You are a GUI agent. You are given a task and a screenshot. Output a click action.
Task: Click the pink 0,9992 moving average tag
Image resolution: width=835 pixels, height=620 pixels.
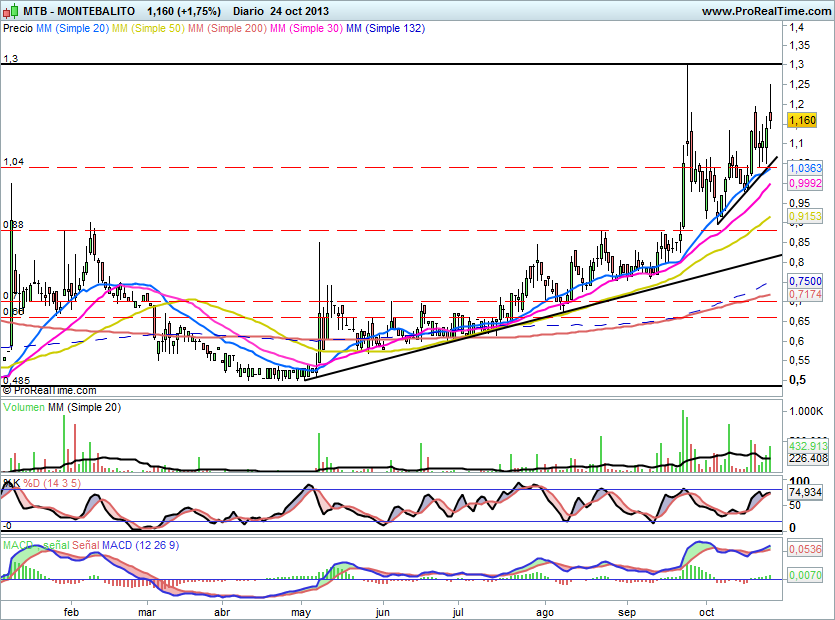pyautogui.click(x=805, y=184)
